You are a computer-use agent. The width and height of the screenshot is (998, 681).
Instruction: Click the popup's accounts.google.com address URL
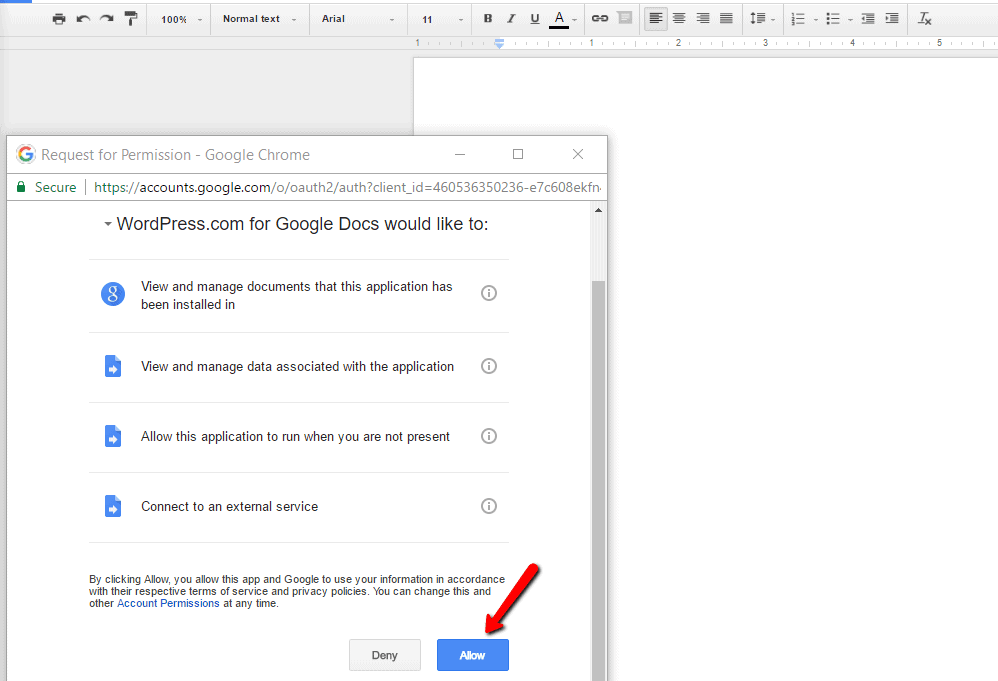pos(347,187)
